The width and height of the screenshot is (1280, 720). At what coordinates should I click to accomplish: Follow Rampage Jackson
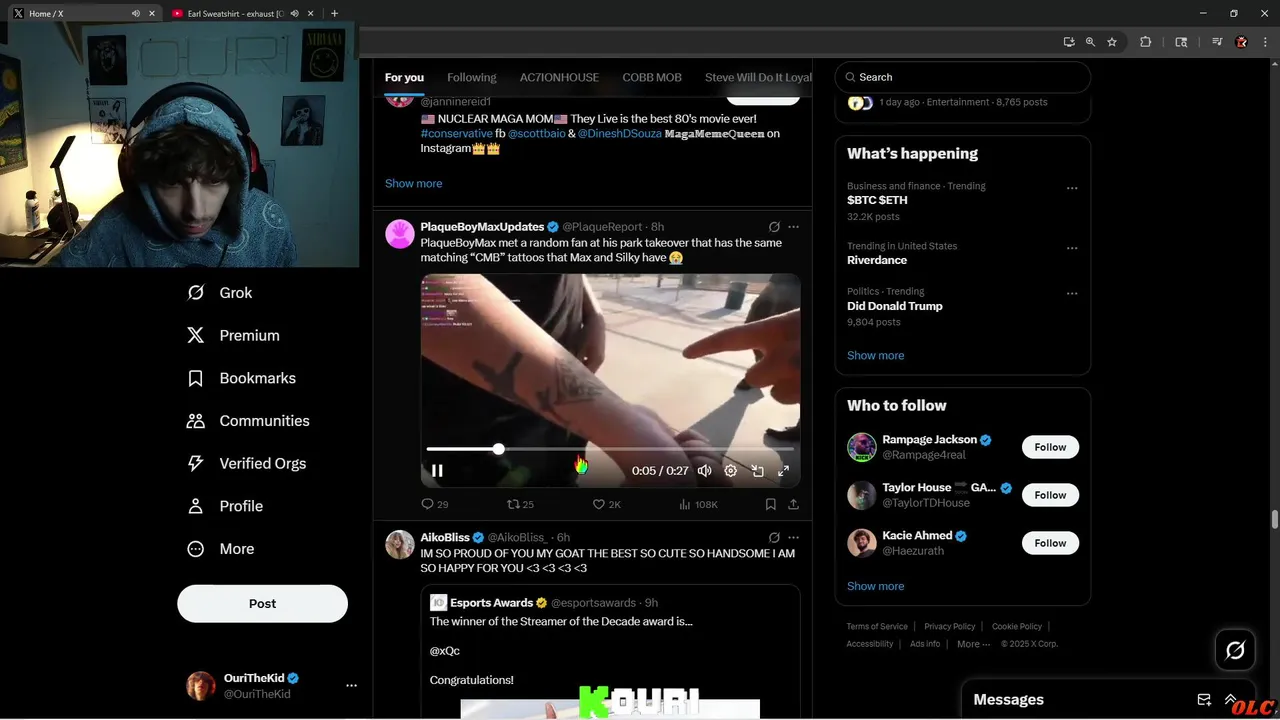coord(1050,447)
